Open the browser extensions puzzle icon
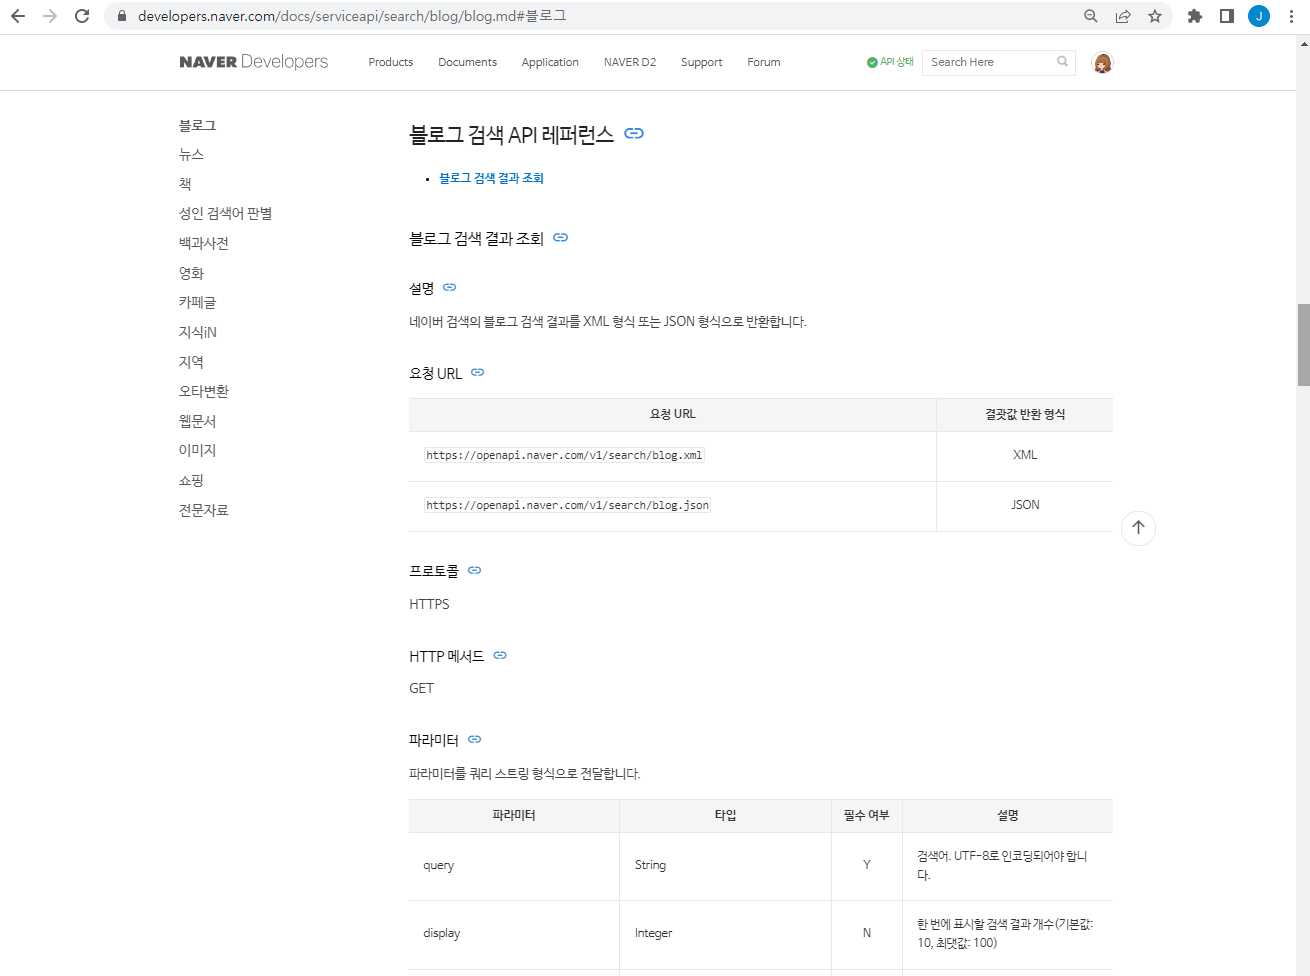The height and width of the screenshot is (976, 1310). point(1195,16)
